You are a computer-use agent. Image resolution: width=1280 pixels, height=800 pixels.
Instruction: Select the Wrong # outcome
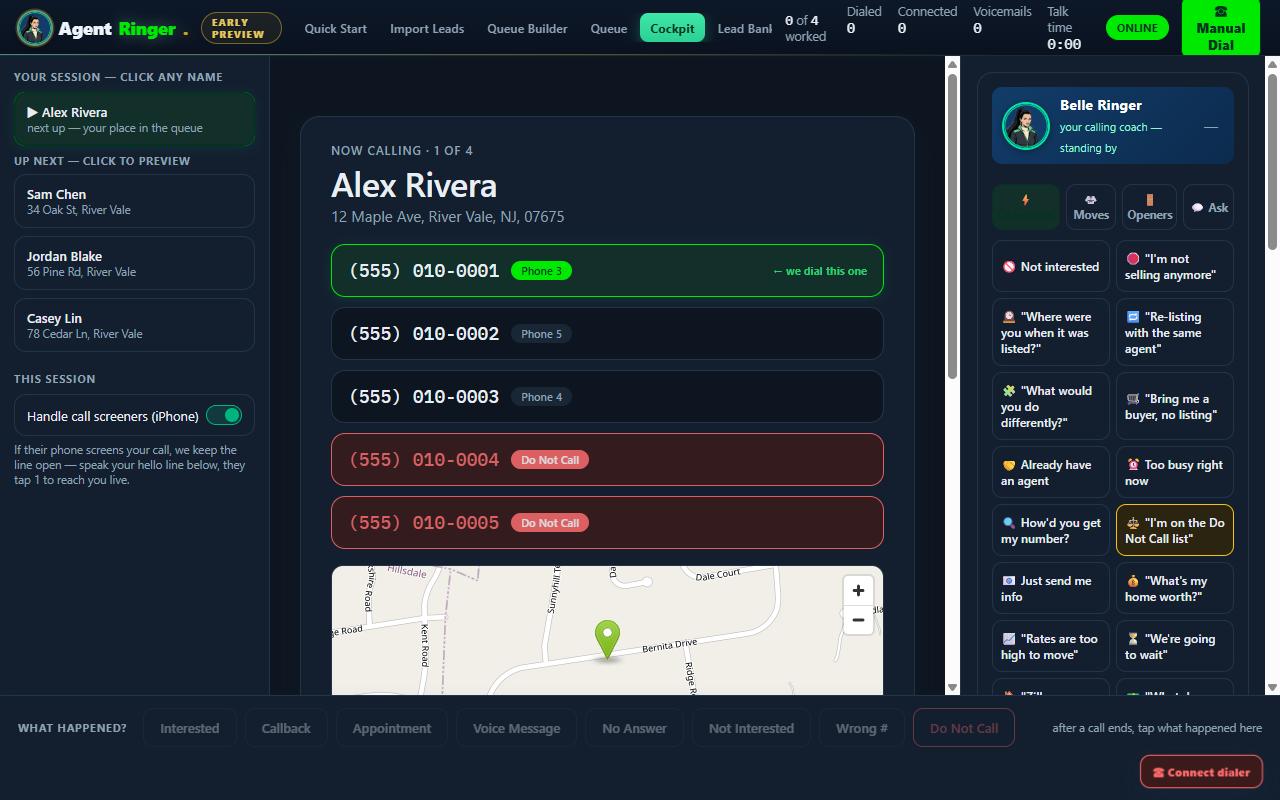tap(862, 728)
